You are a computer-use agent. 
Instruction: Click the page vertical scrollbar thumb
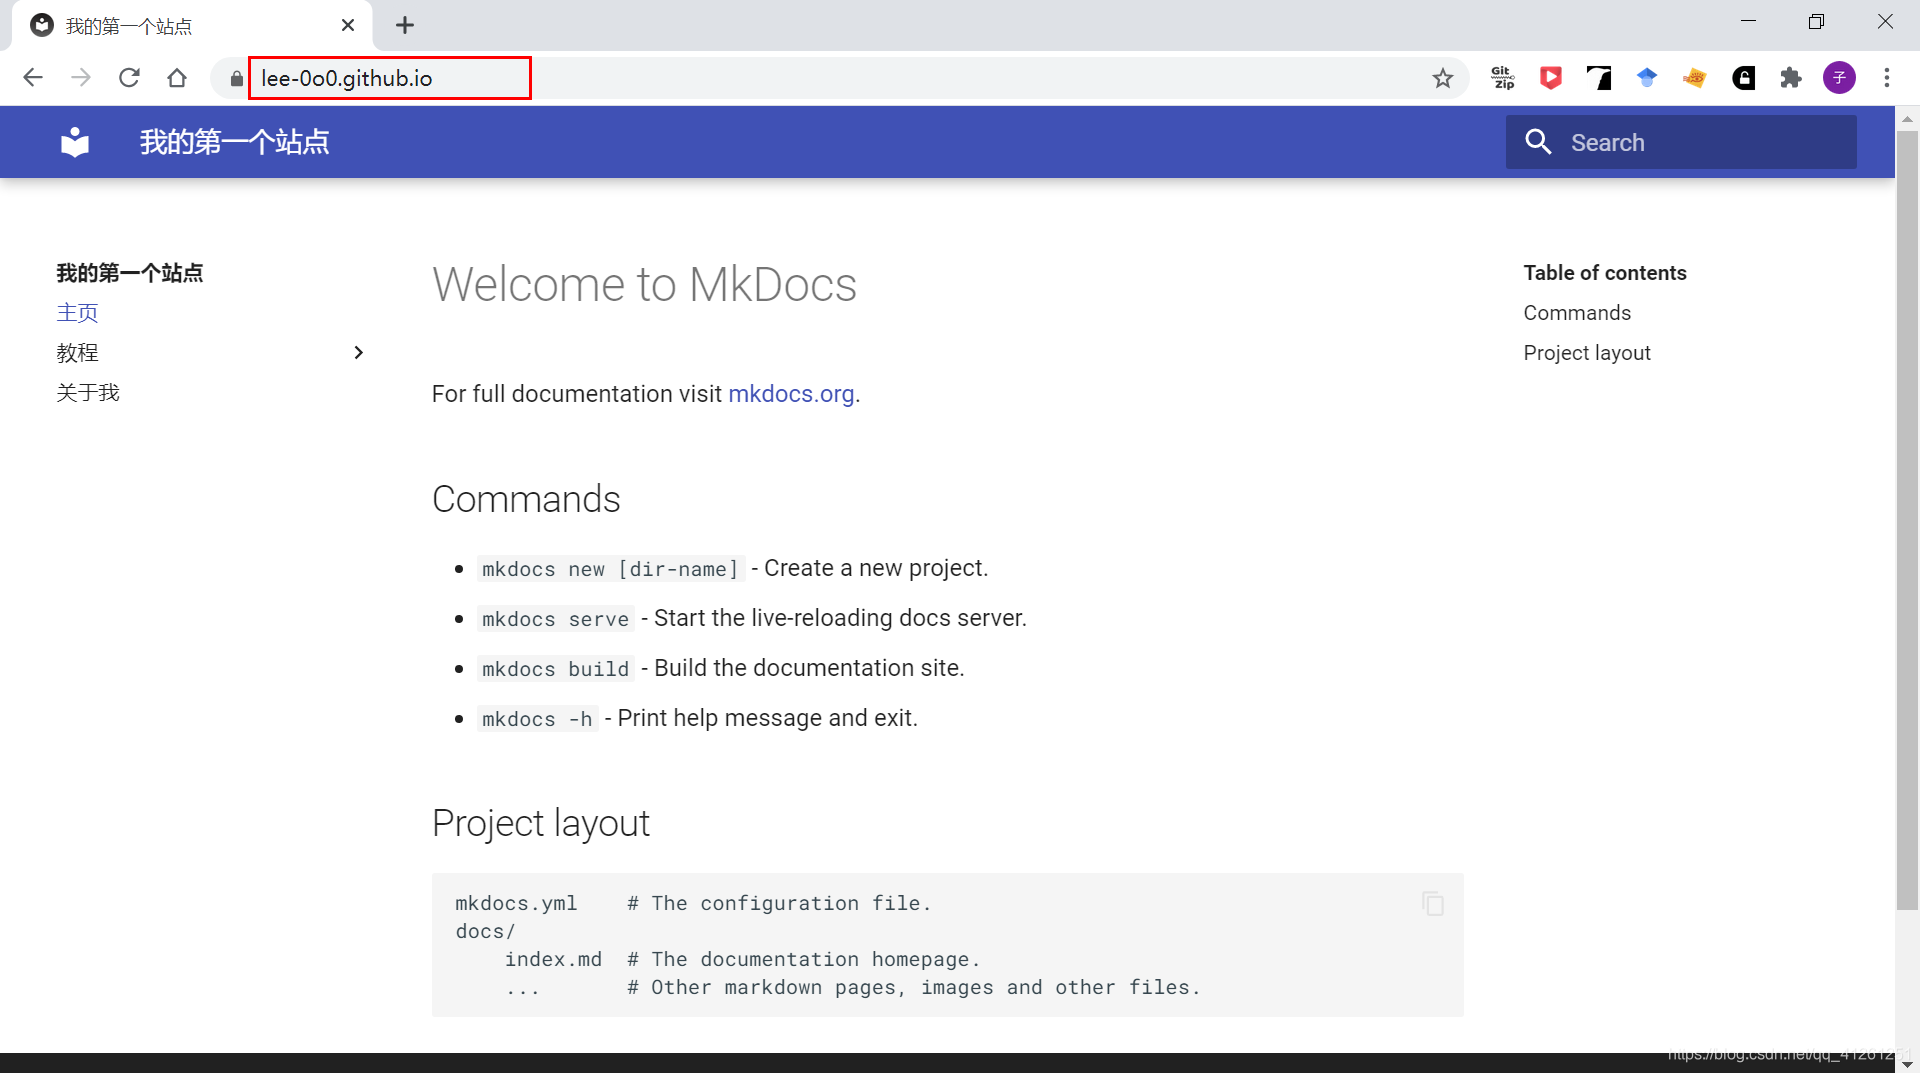coord(1907,520)
